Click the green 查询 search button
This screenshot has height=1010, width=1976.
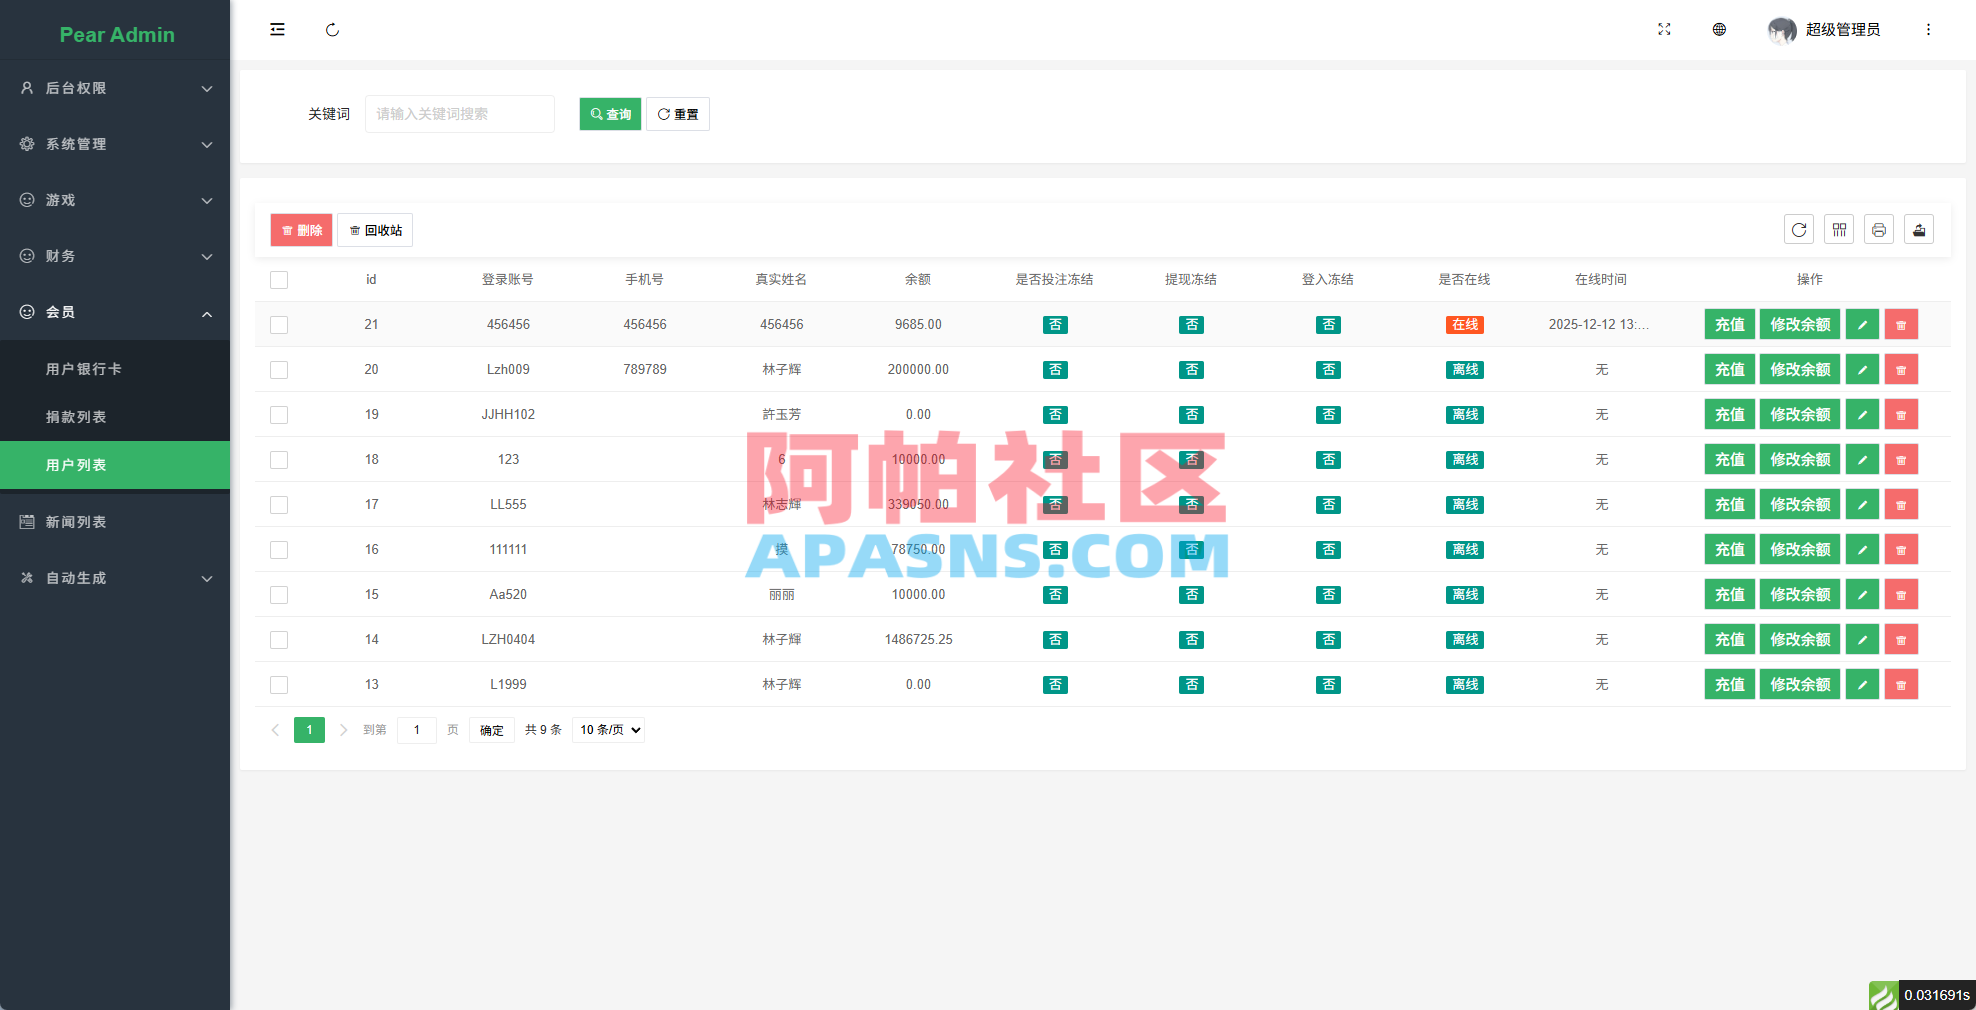point(610,114)
